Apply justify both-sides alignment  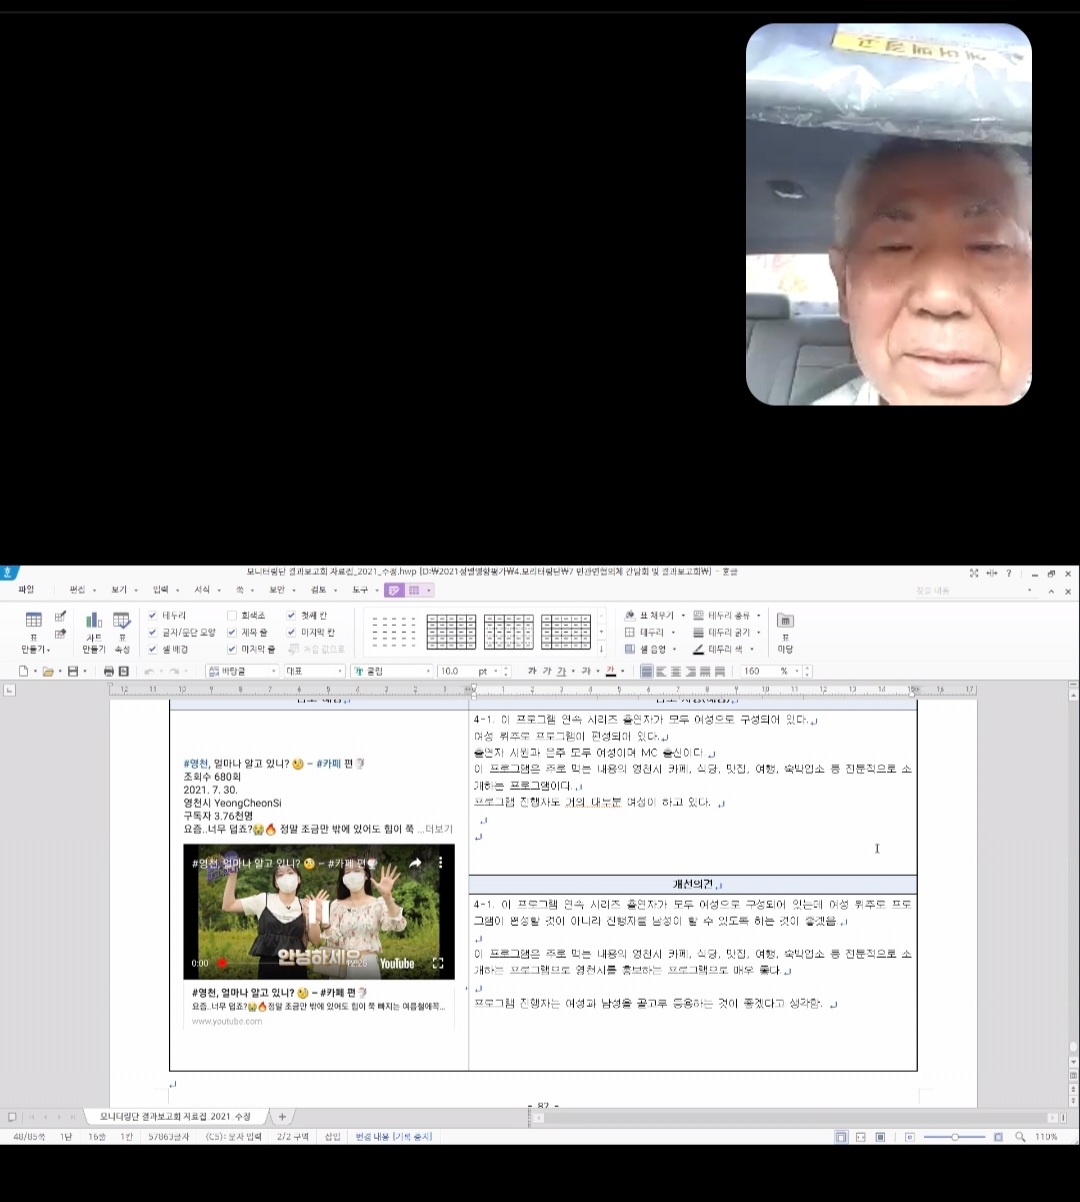(647, 671)
